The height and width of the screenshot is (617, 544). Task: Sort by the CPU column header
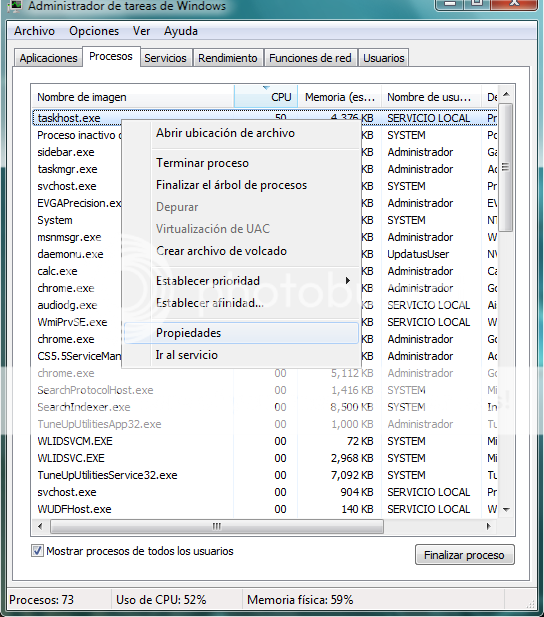[x=266, y=97]
